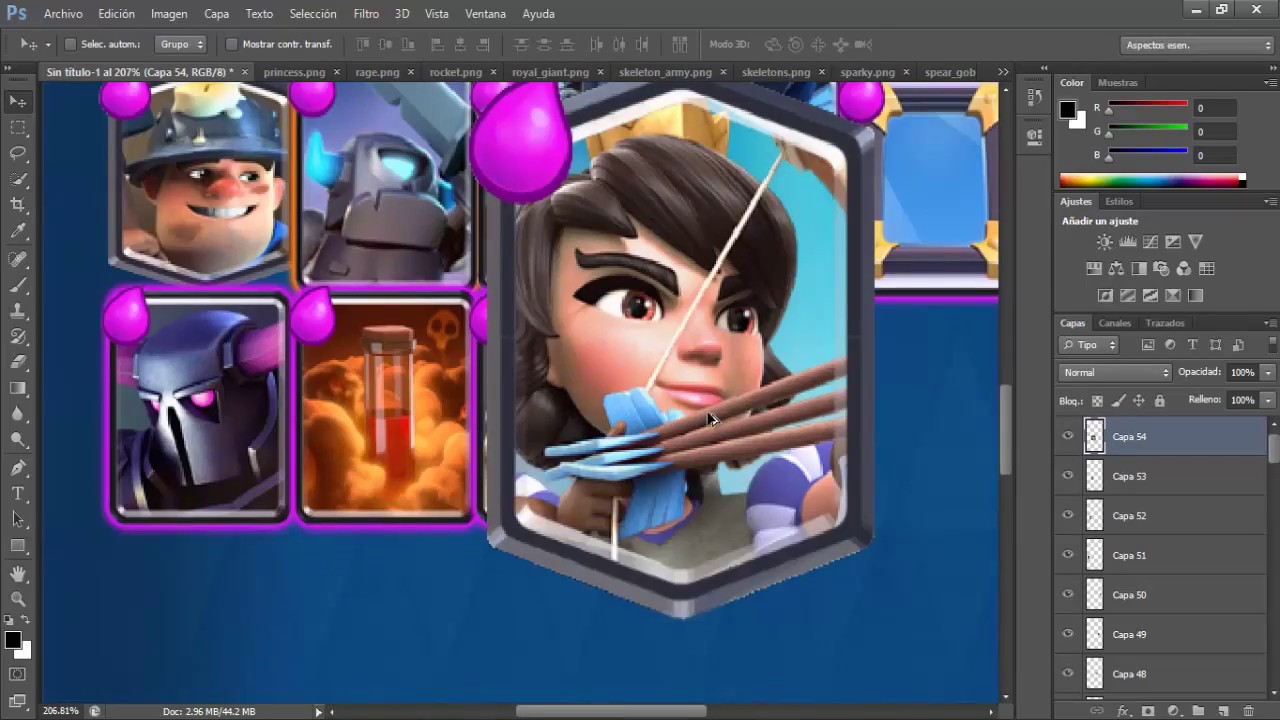Enable Mostrar contr. transf. checkbox
This screenshot has width=1280, height=720.
[x=232, y=44]
